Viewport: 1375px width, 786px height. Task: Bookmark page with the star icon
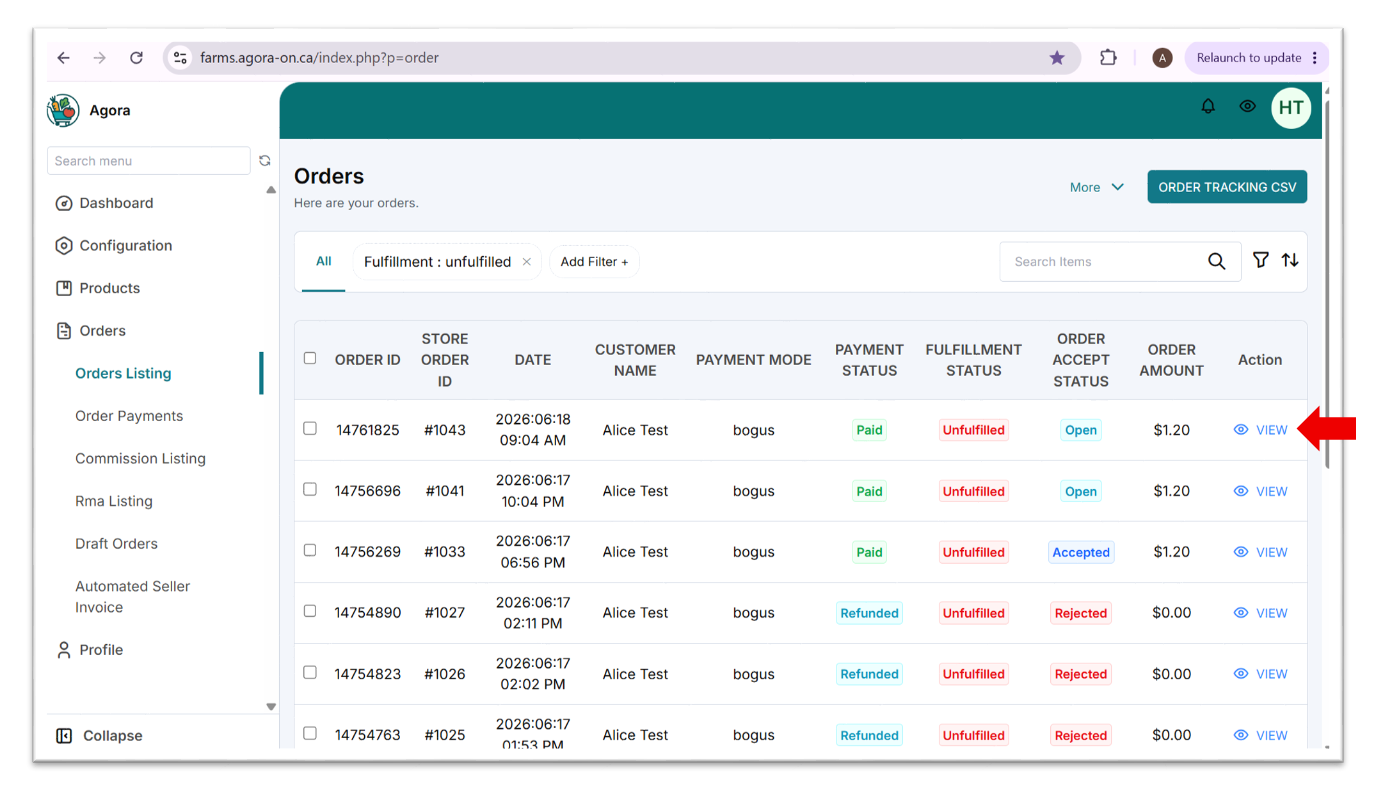coord(1057,58)
